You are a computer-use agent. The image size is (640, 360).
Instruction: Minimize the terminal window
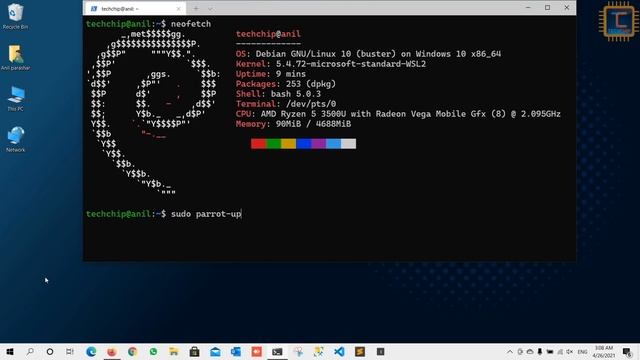(528, 8)
